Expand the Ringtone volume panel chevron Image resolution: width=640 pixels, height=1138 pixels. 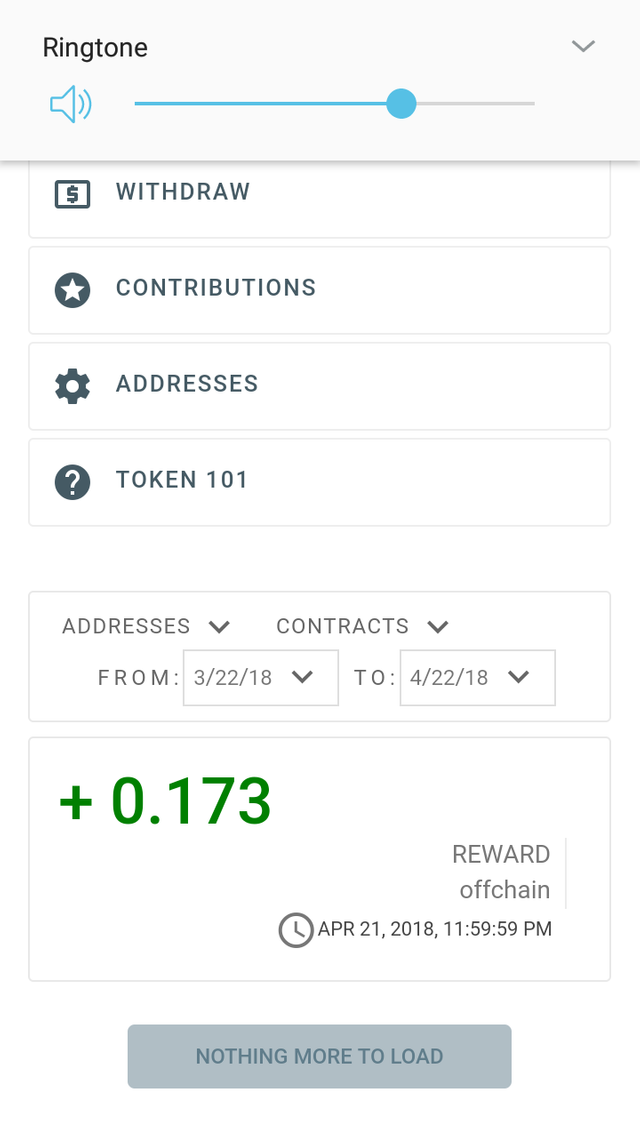point(583,47)
